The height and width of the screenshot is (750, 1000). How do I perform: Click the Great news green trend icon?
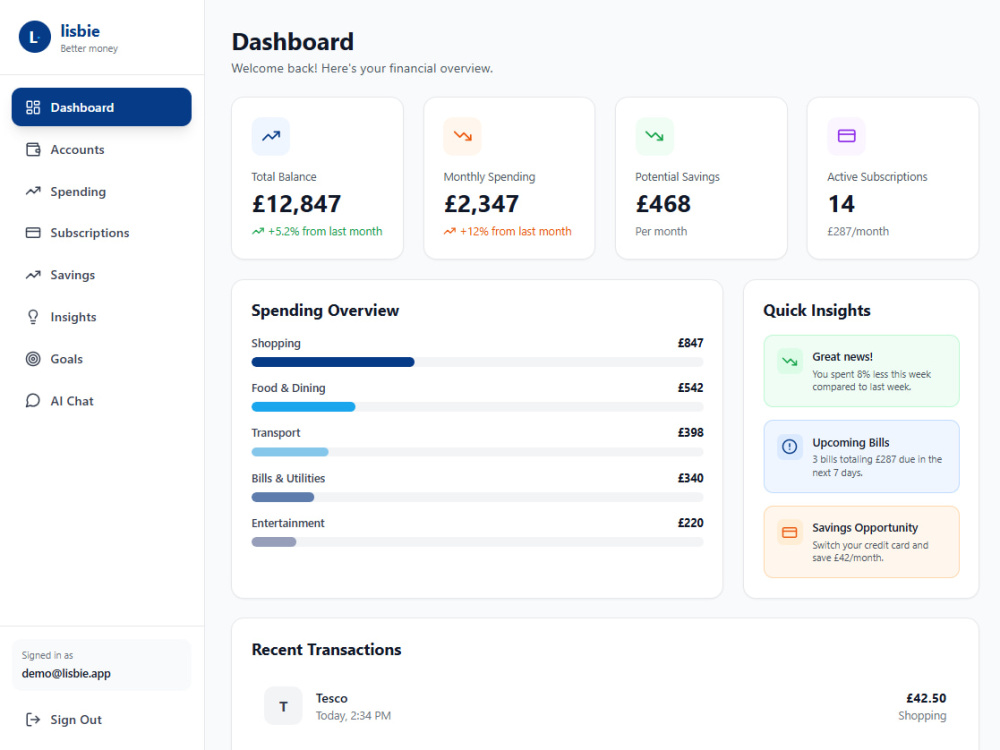pyautogui.click(x=790, y=362)
